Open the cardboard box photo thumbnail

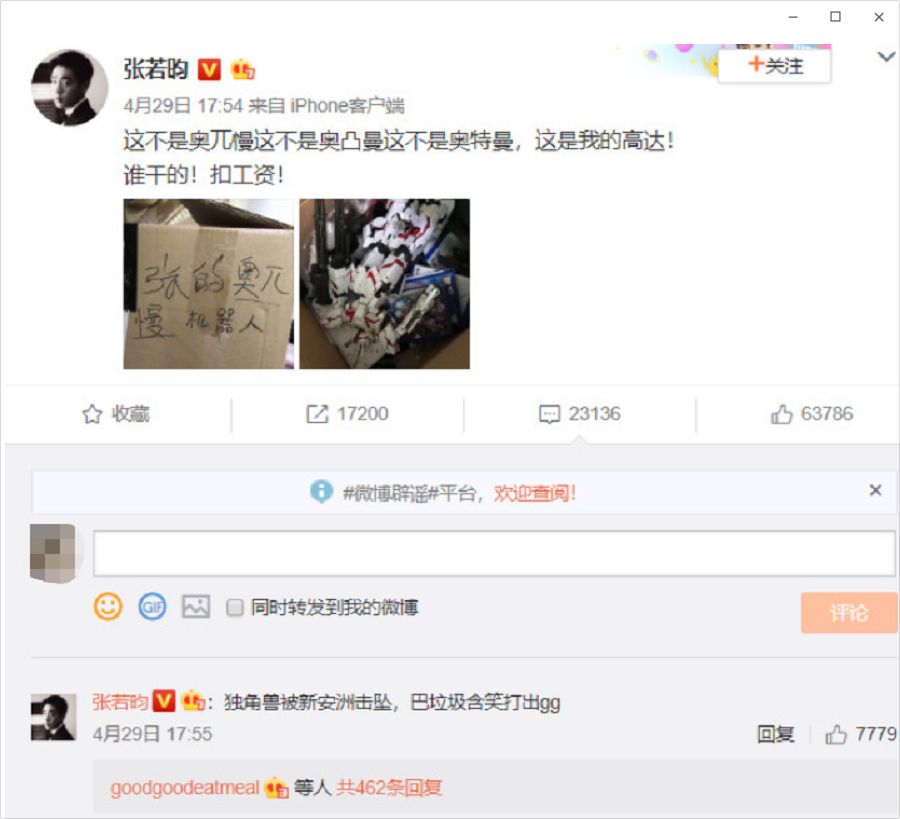[x=209, y=284]
